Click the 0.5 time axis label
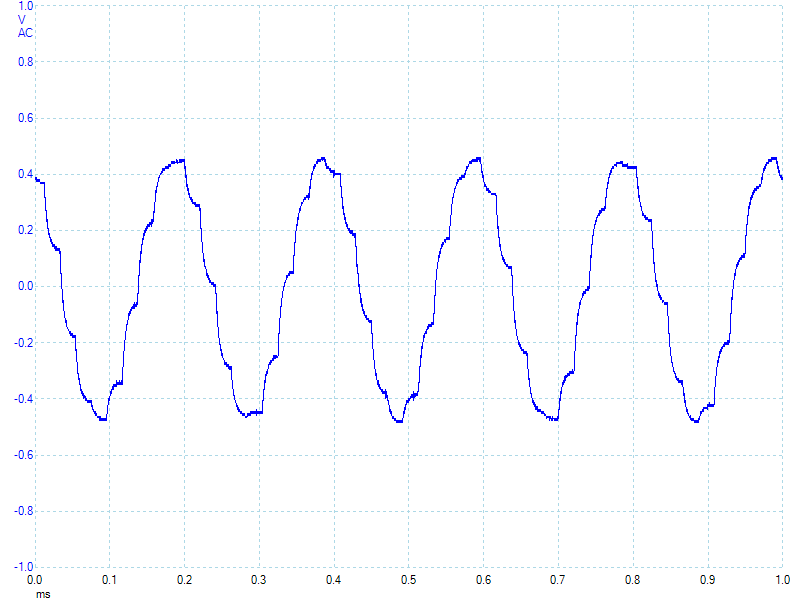This screenshot has width=800, height=600. click(408, 580)
